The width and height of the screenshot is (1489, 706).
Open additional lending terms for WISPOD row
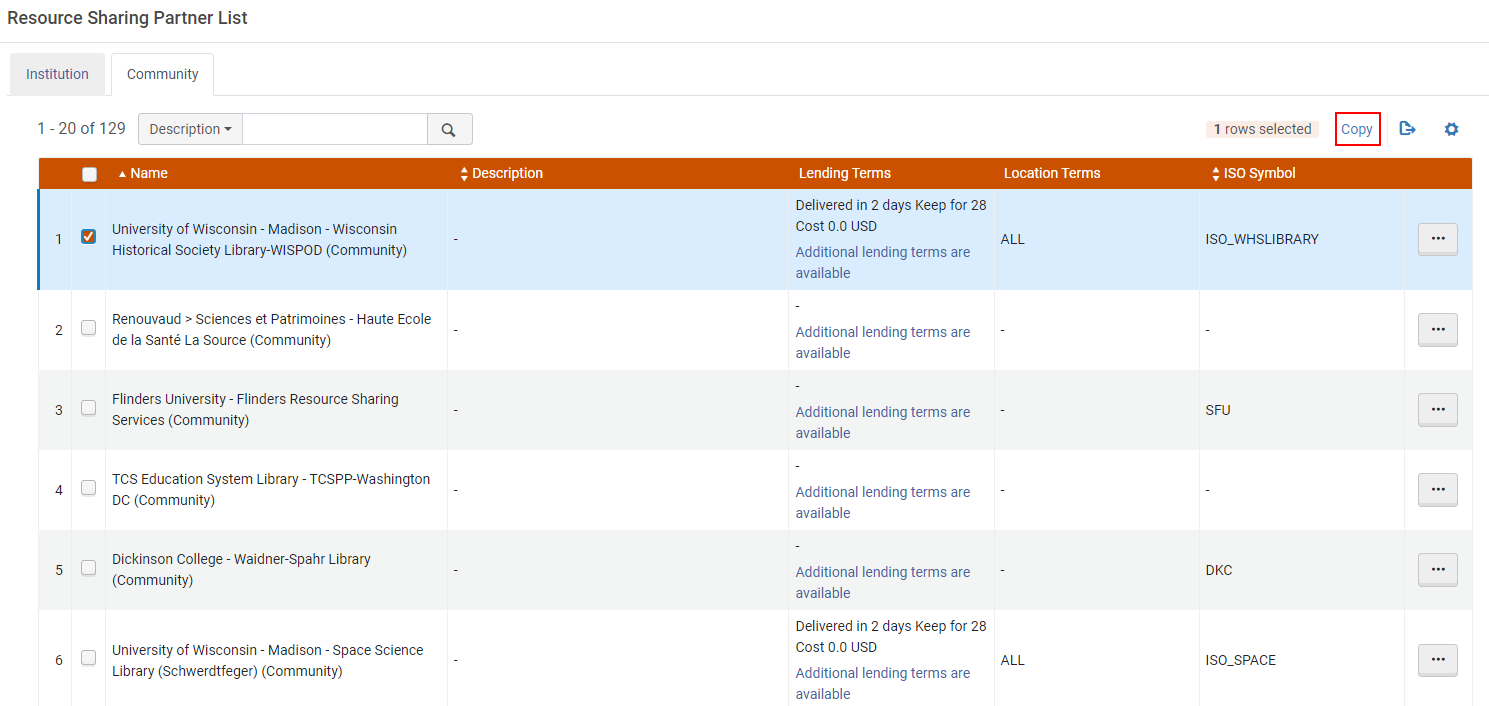[x=883, y=262]
